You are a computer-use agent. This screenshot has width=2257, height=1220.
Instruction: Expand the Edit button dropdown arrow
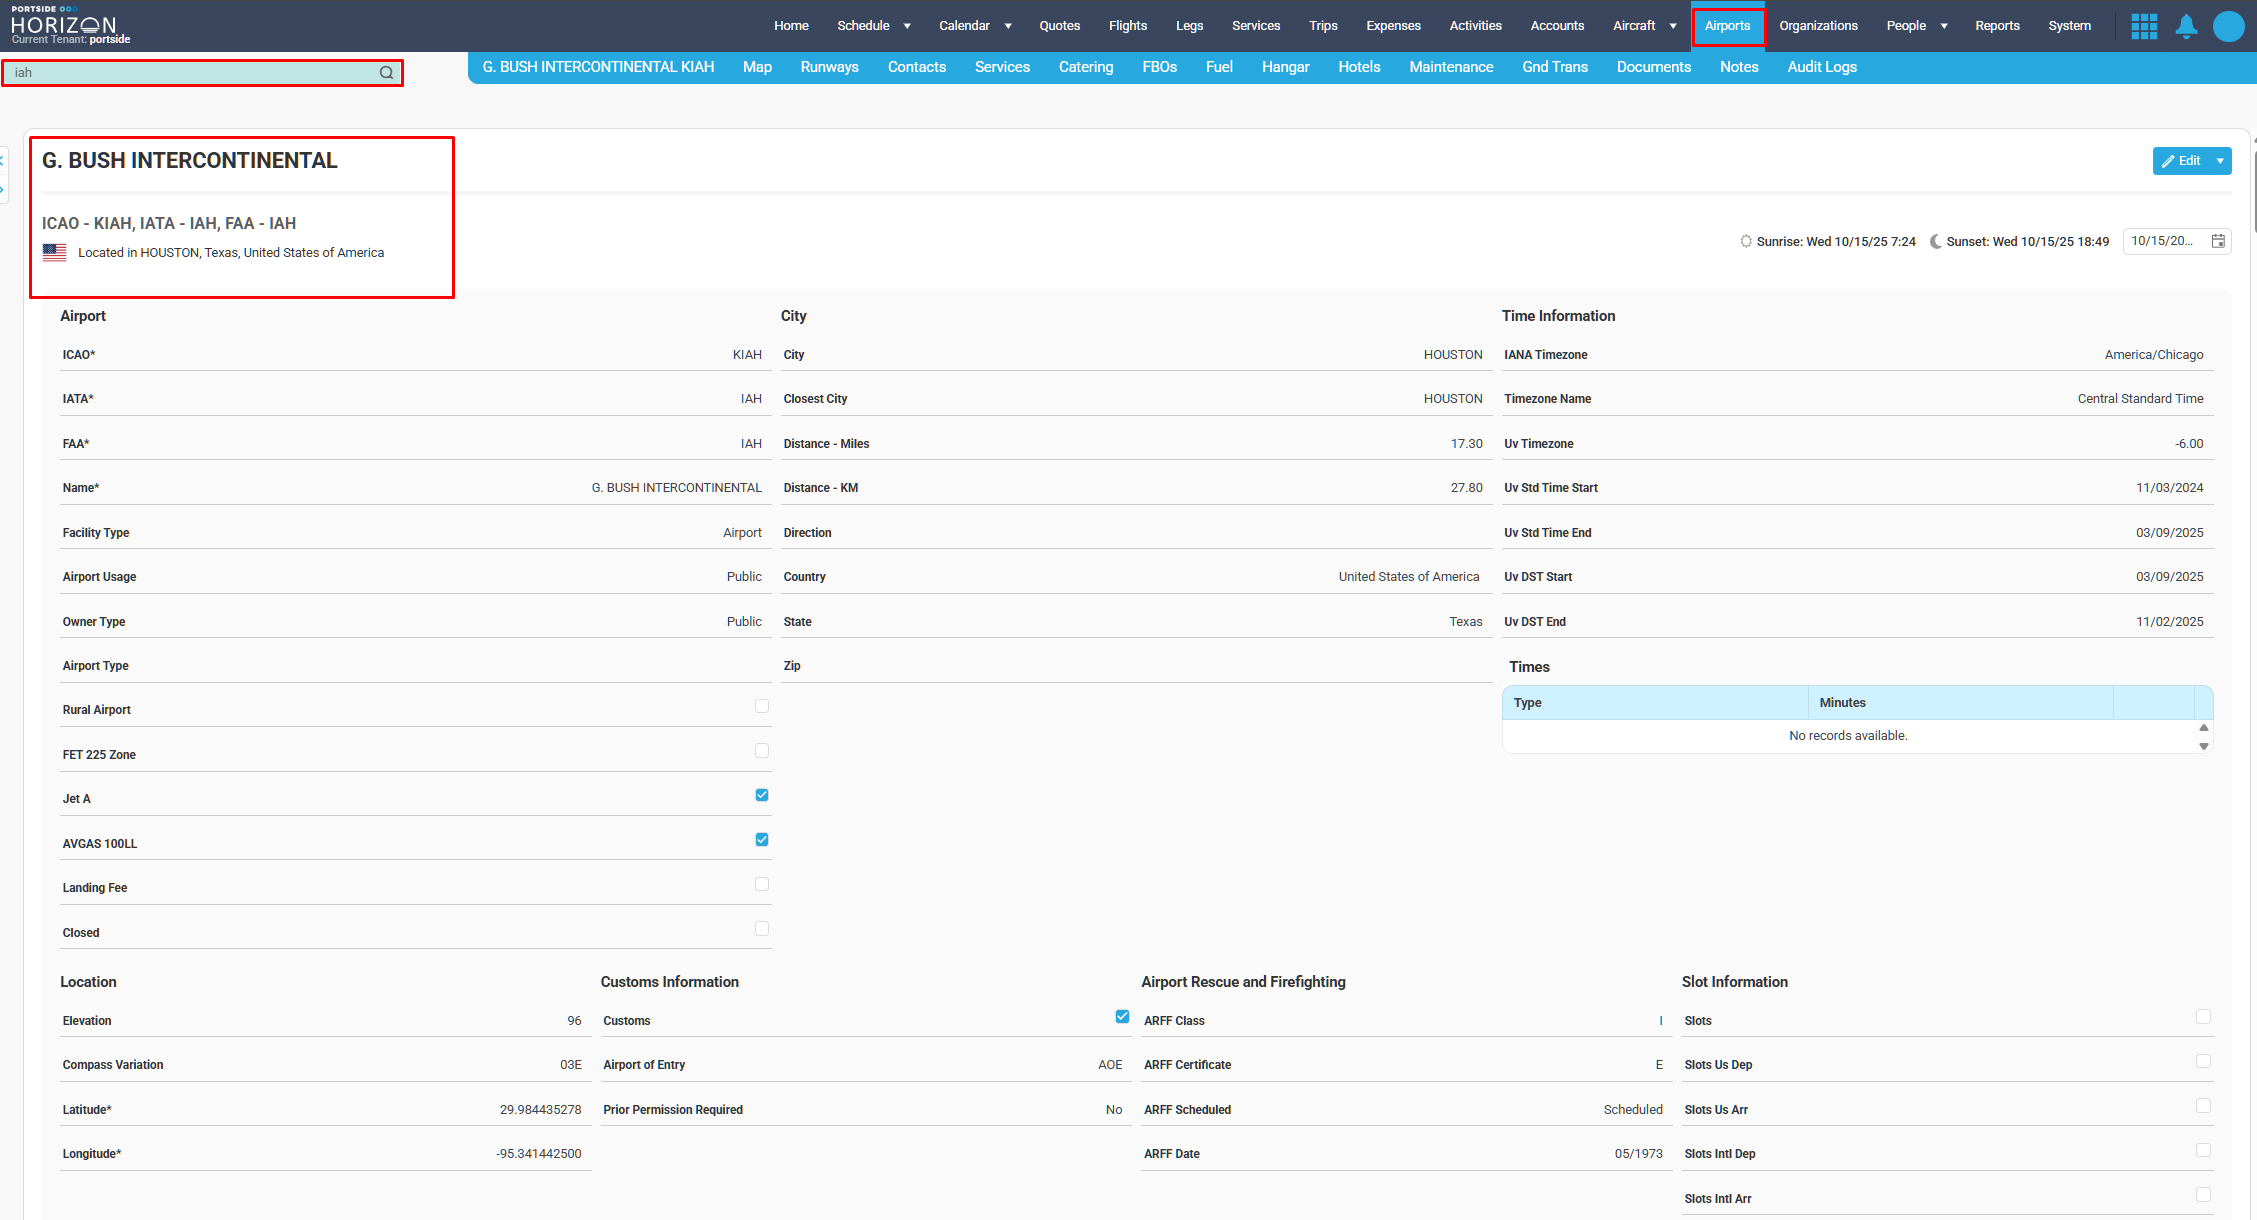coord(2220,161)
